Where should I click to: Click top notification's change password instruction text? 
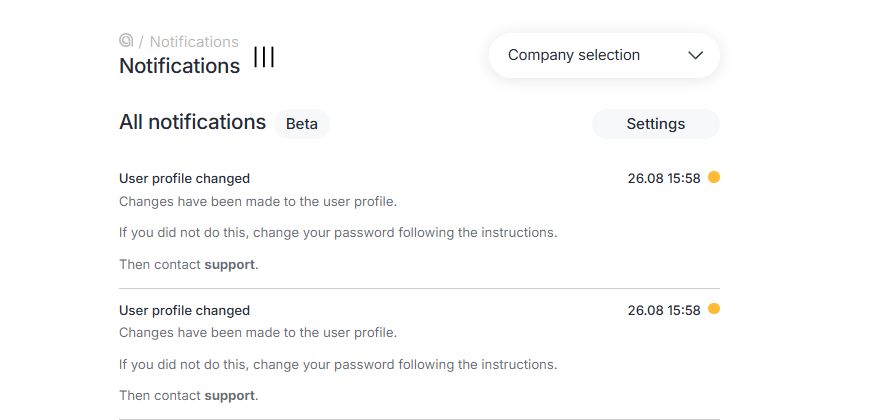click(338, 233)
